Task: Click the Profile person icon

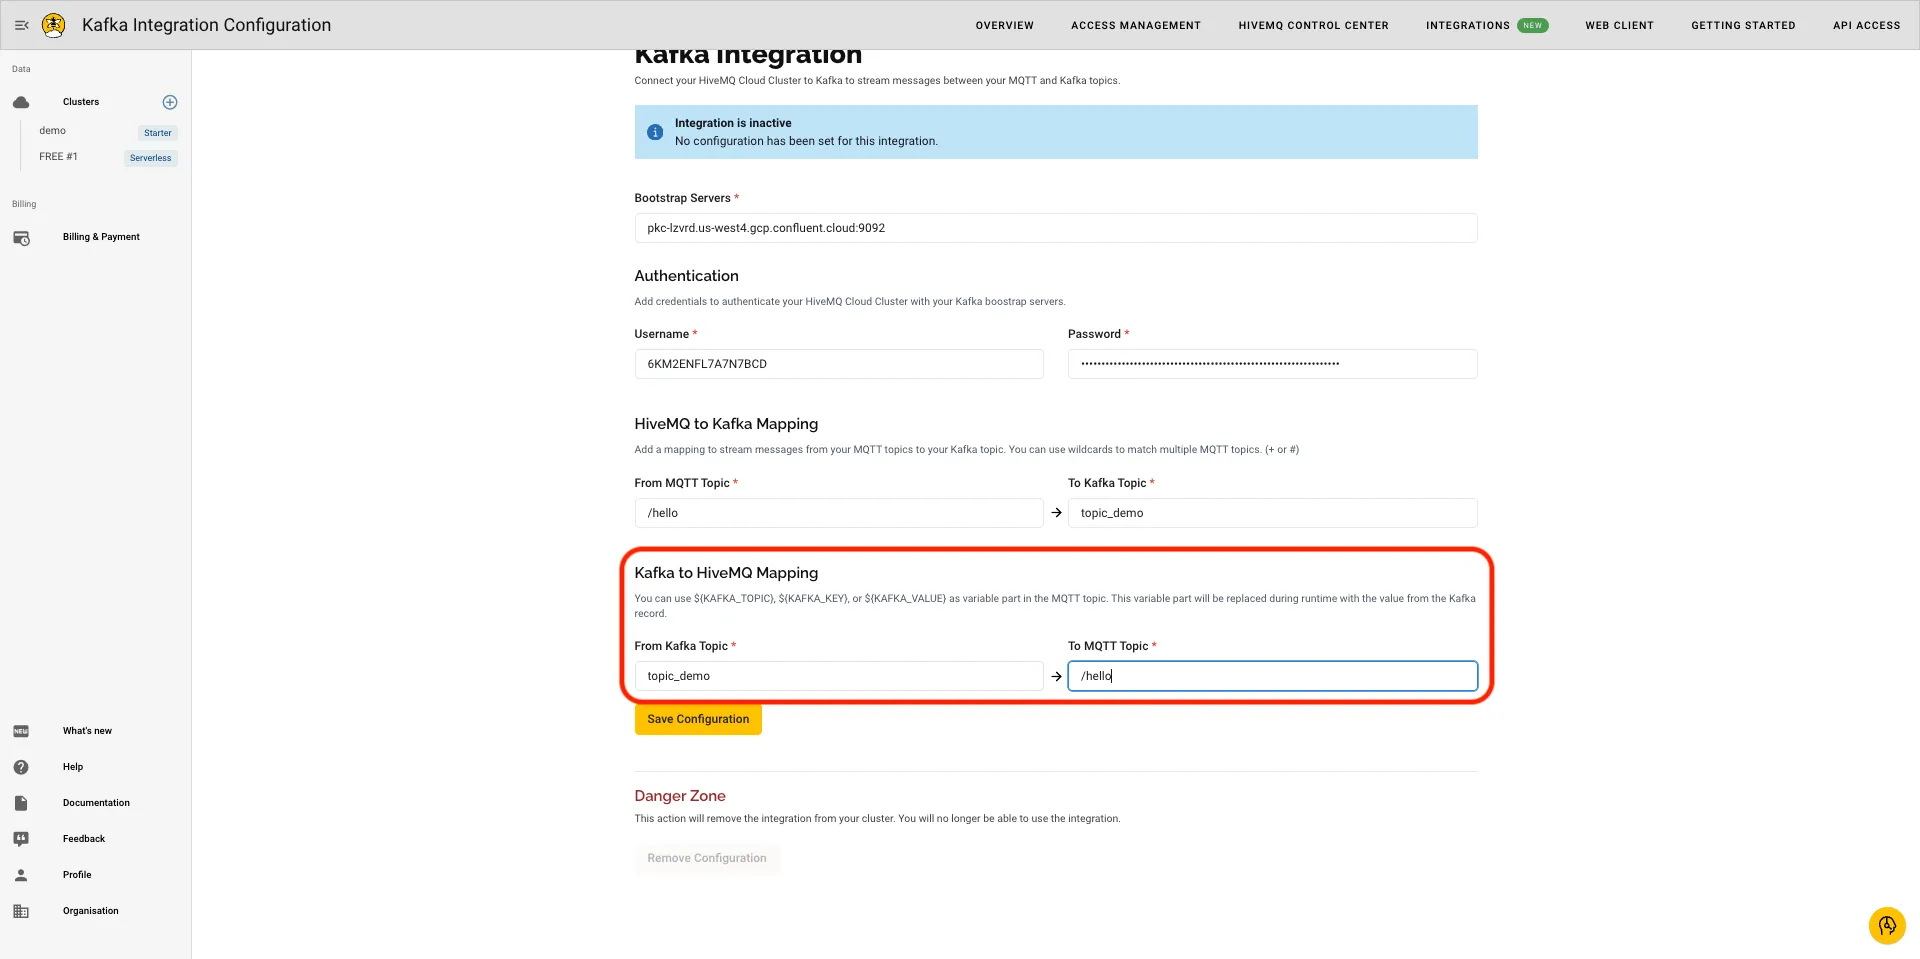Action: (21, 875)
